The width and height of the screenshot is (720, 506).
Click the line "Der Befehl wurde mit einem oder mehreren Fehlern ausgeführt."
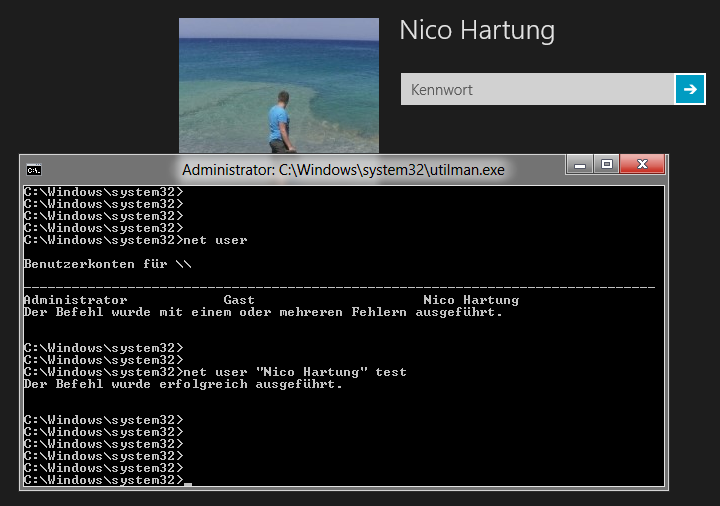click(x=263, y=312)
